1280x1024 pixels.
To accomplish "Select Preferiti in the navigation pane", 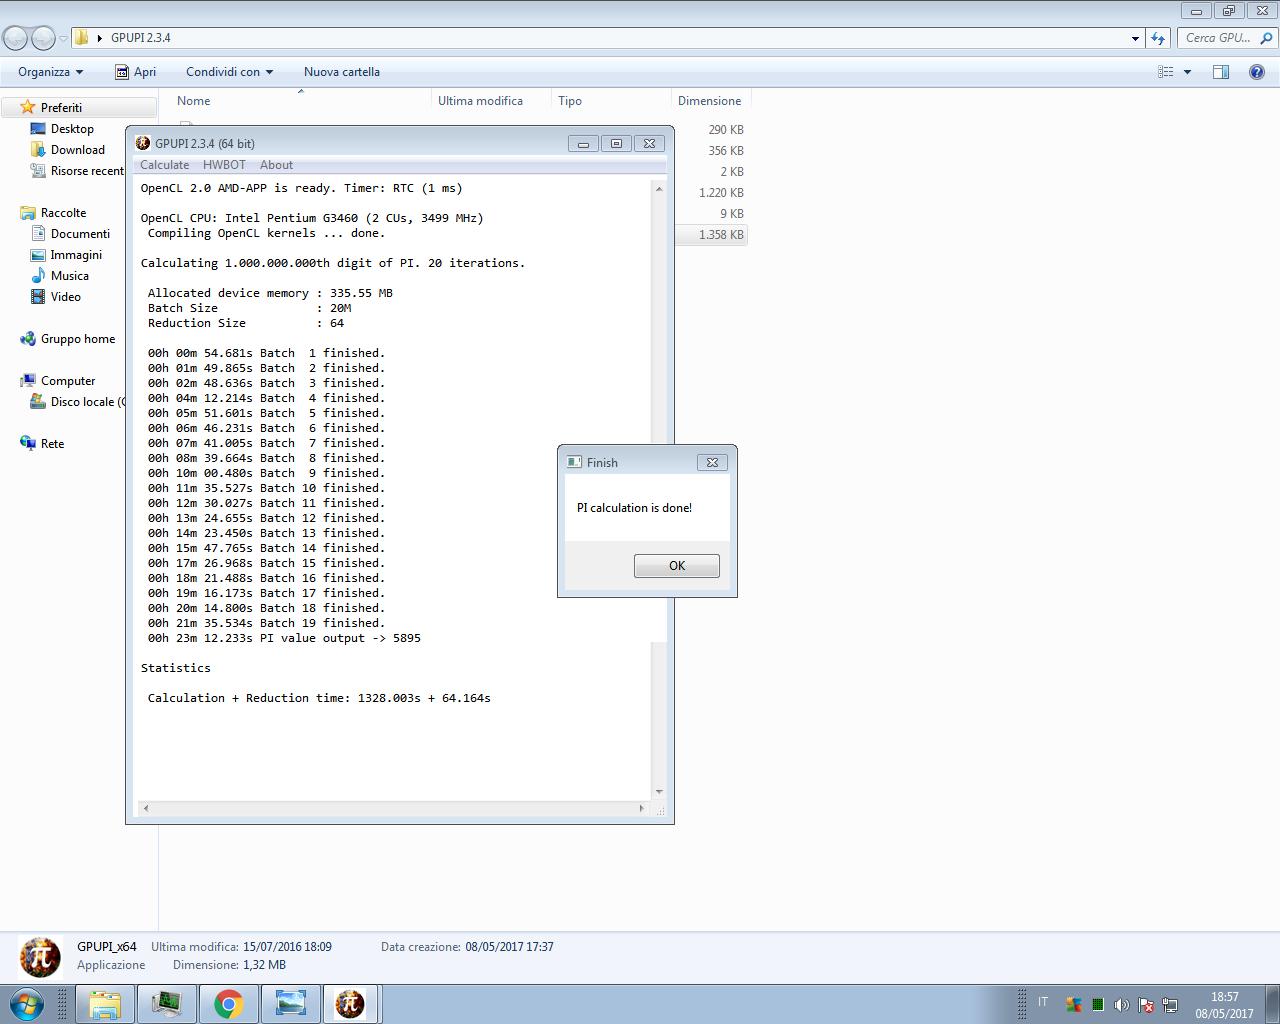I will tap(61, 107).
